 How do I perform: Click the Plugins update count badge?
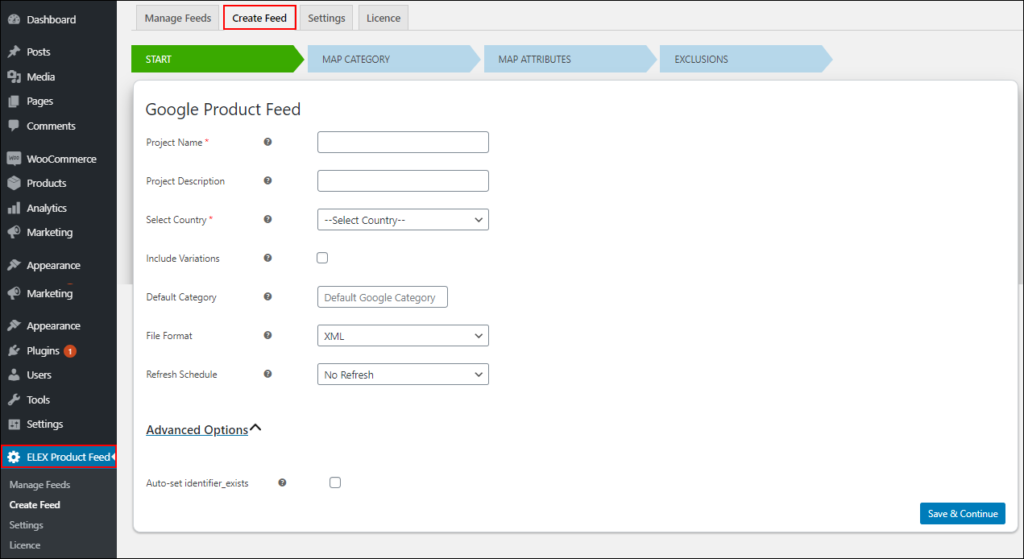coord(70,351)
